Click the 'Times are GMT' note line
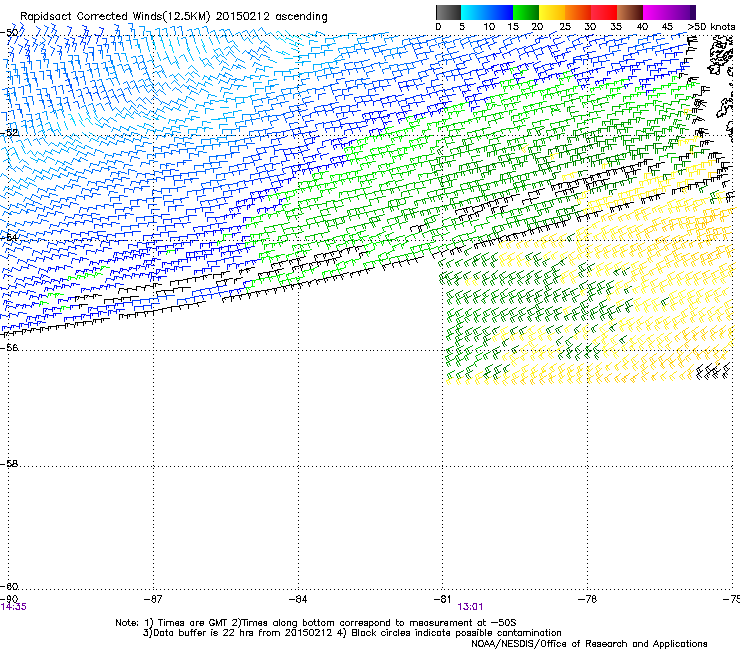Image resolution: width=740 pixels, height=650 pixels. coord(316,623)
